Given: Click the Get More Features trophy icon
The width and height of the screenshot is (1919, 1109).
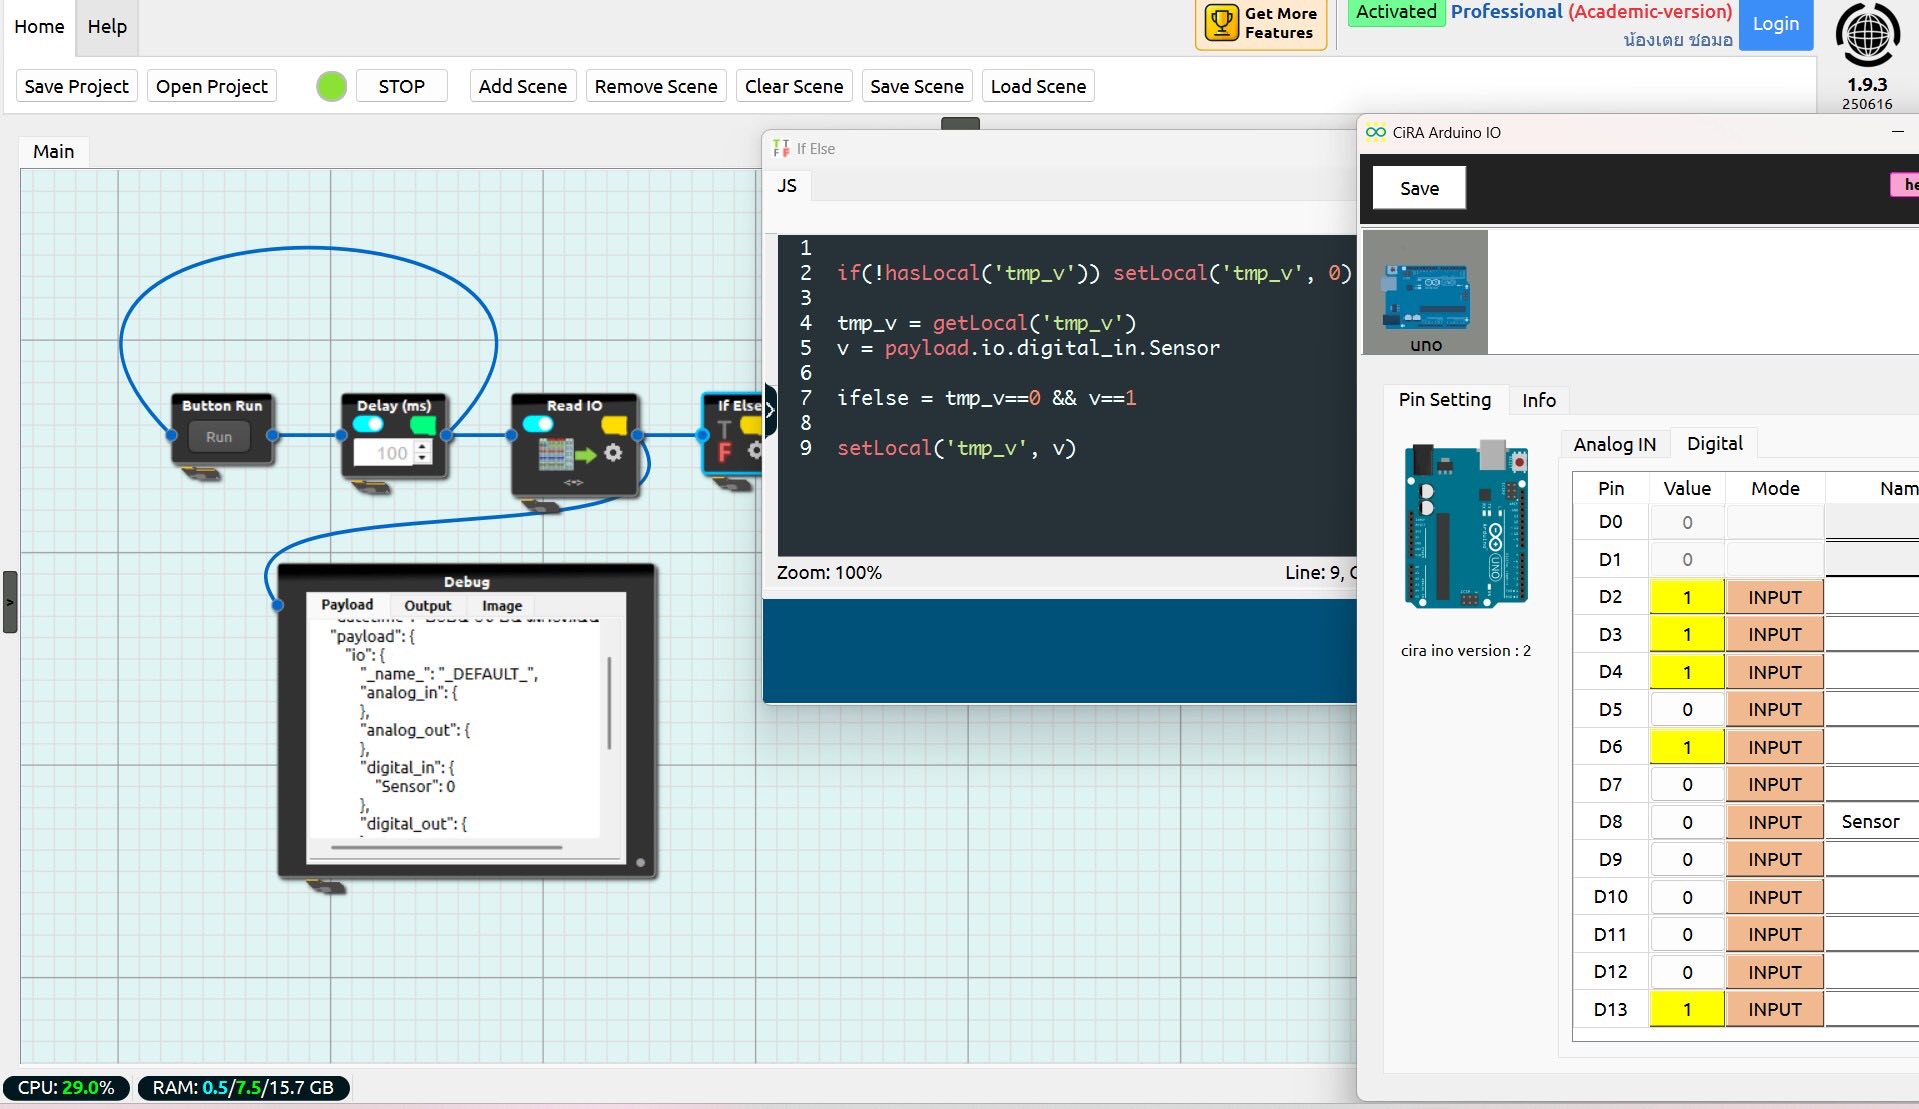Looking at the screenshot, I should pyautogui.click(x=1221, y=23).
